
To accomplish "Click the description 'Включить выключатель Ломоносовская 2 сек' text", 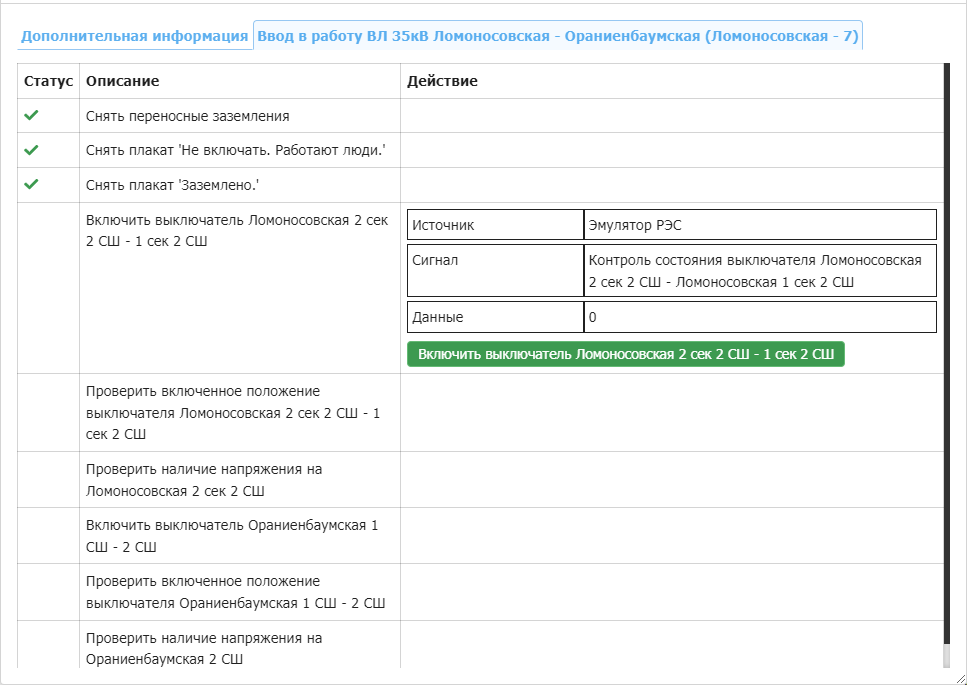I will click(237, 231).
